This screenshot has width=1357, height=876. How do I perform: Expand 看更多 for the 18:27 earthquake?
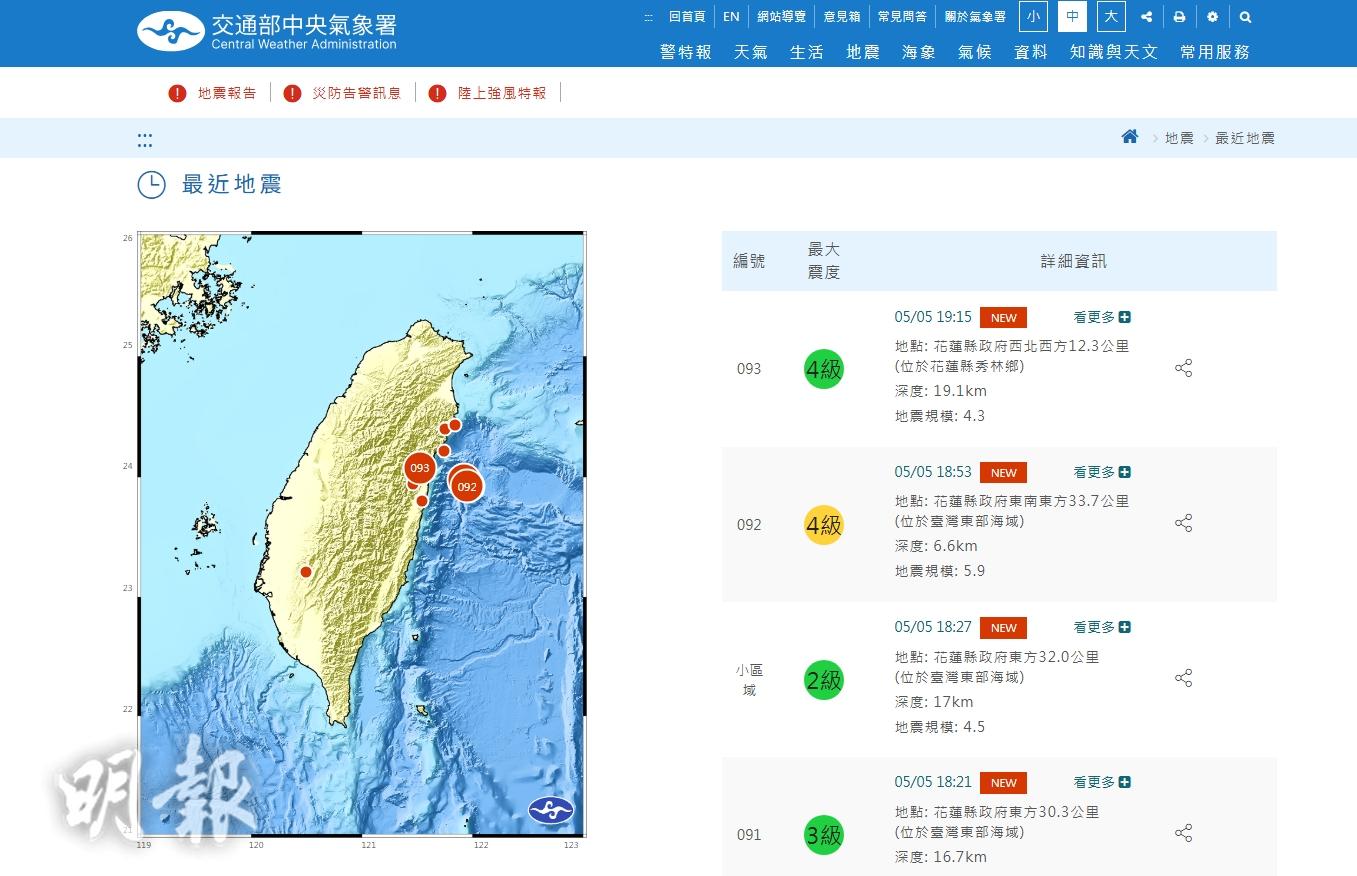coord(1101,627)
